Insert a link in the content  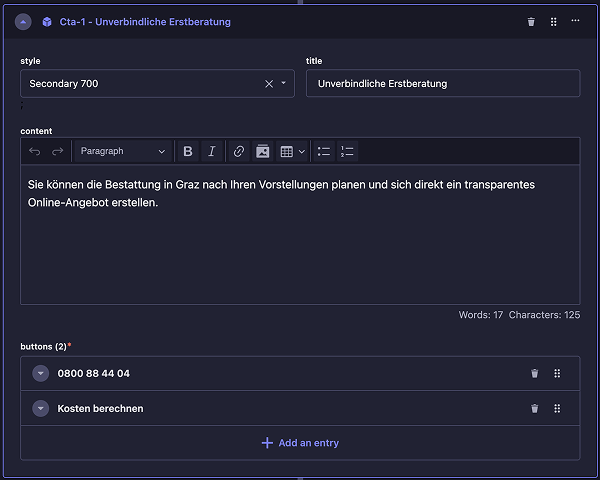point(239,151)
